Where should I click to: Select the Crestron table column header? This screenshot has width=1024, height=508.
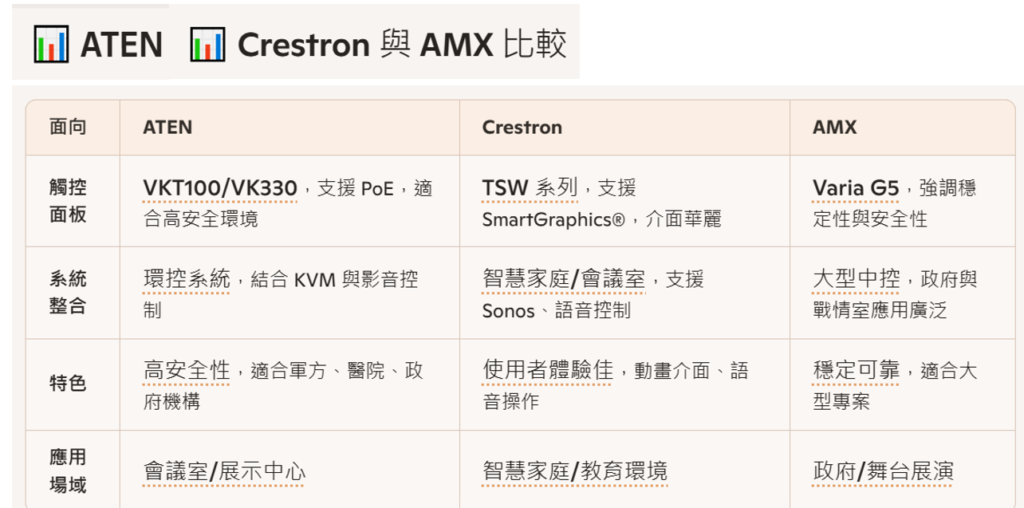pyautogui.click(x=522, y=127)
